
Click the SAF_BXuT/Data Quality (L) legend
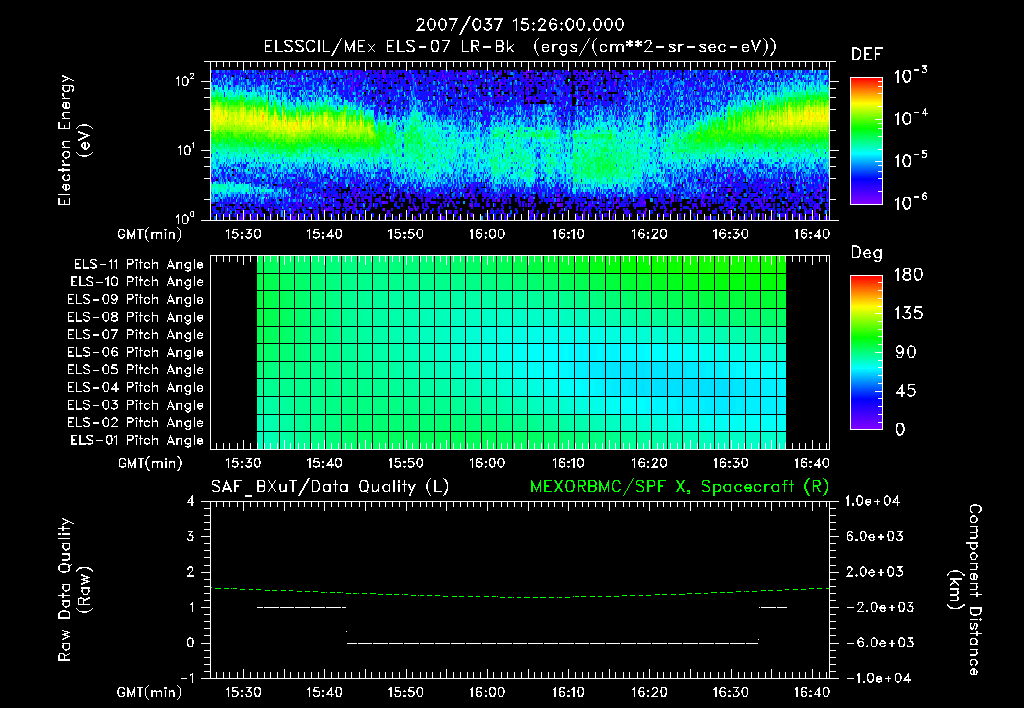point(330,487)
